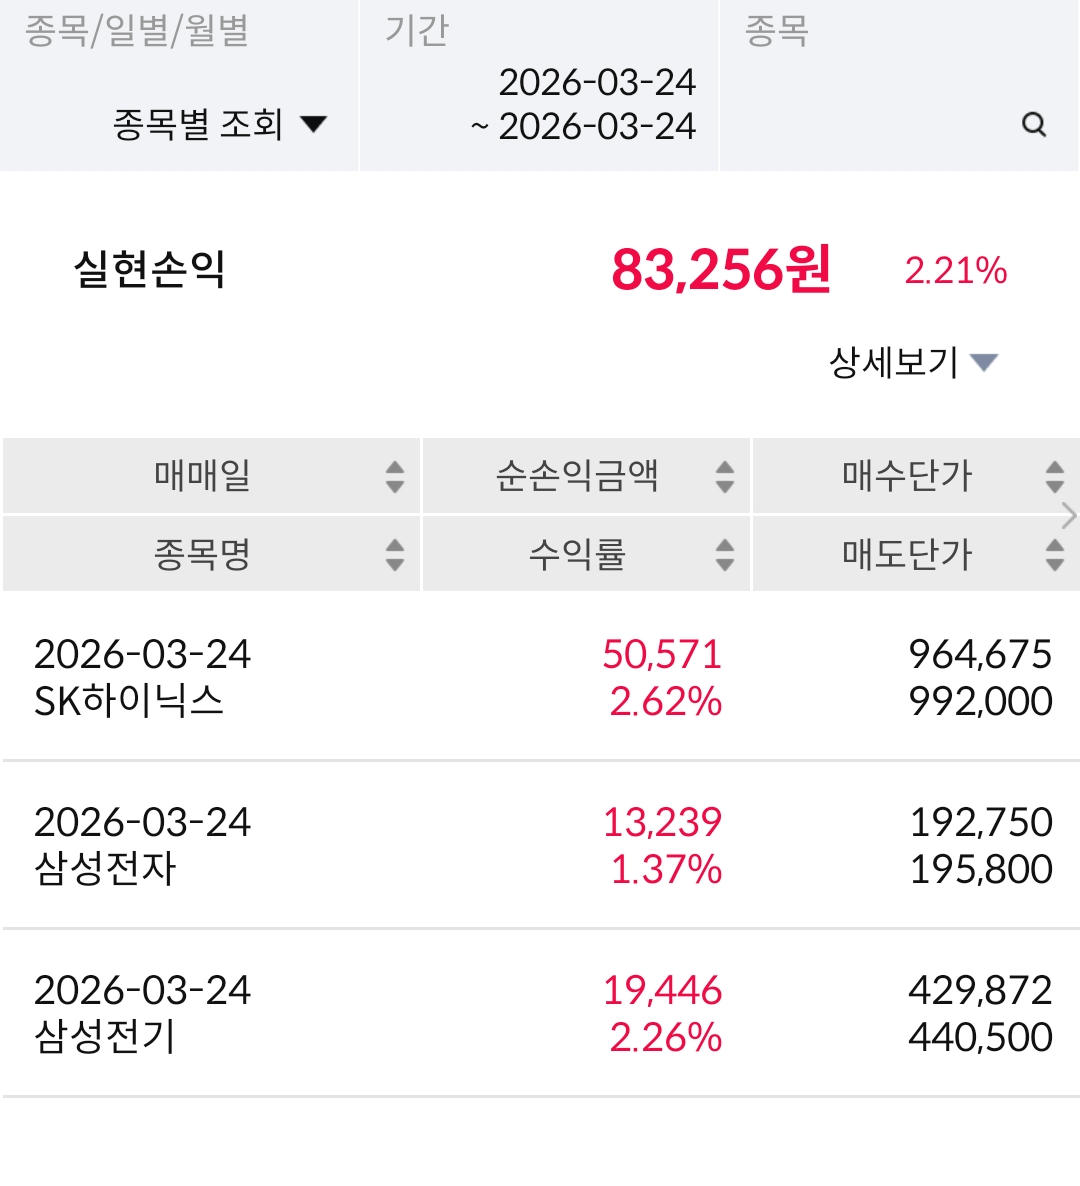Screen dimensions: 1080x1186
Task: Open the 종목별 조회 dropdown
Action: click(x=220, y=124)
